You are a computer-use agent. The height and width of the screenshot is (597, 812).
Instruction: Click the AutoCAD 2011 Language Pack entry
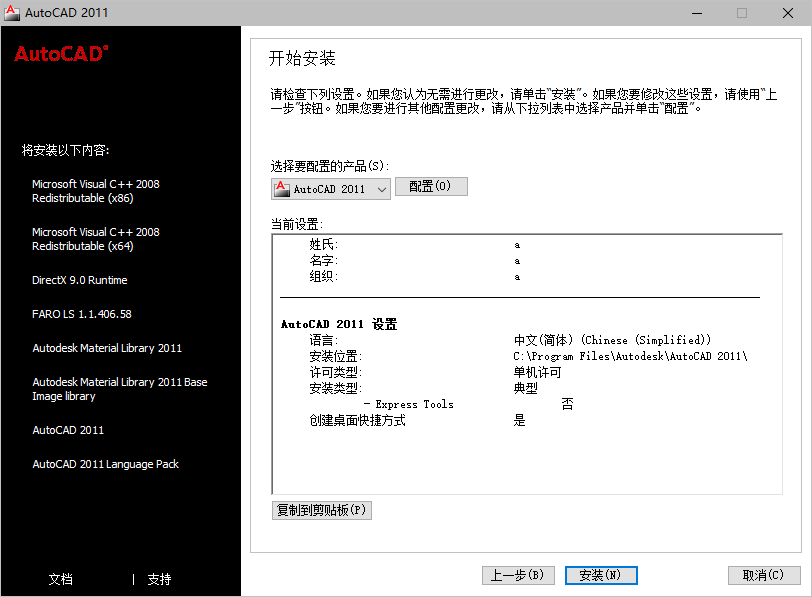pyautogui.click(x=105, y=463)
